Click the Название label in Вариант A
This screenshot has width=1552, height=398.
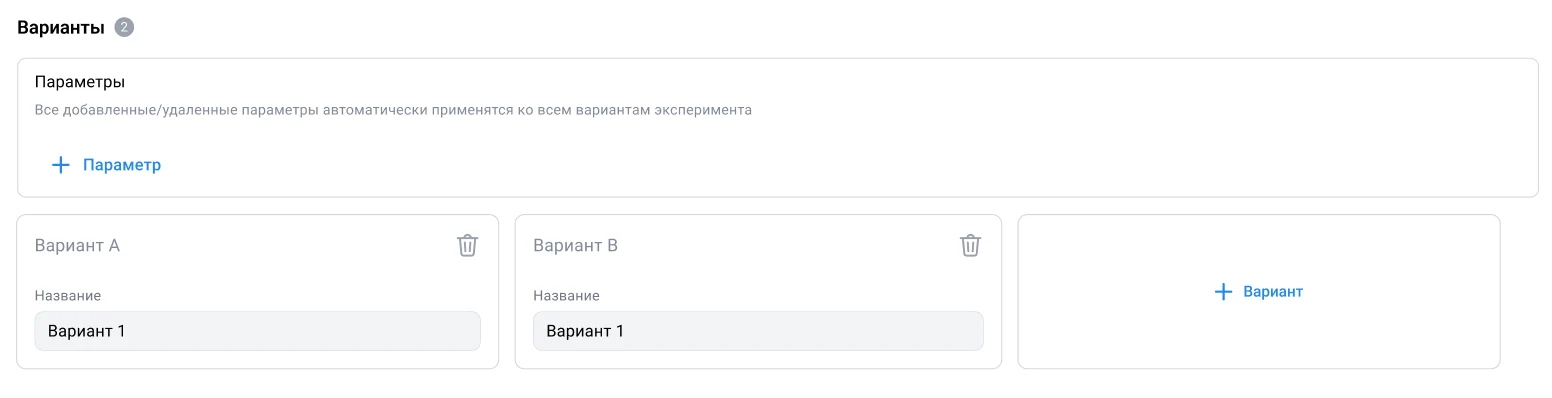click(68, 296)
